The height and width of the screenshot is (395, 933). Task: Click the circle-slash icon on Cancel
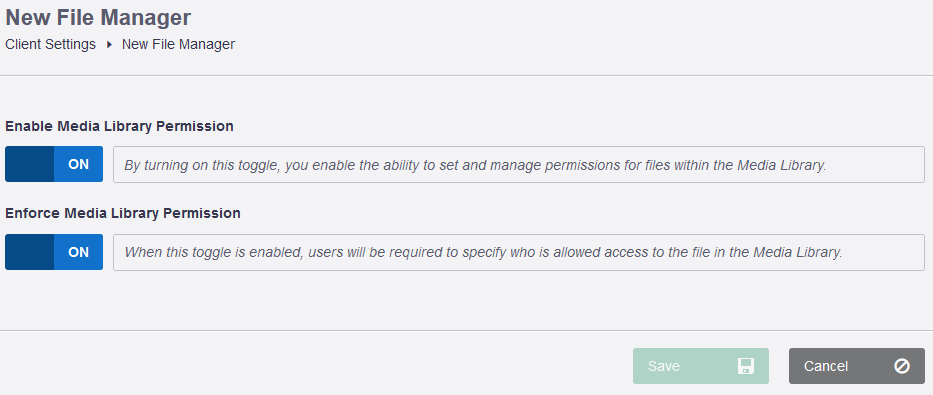(901, 366)
